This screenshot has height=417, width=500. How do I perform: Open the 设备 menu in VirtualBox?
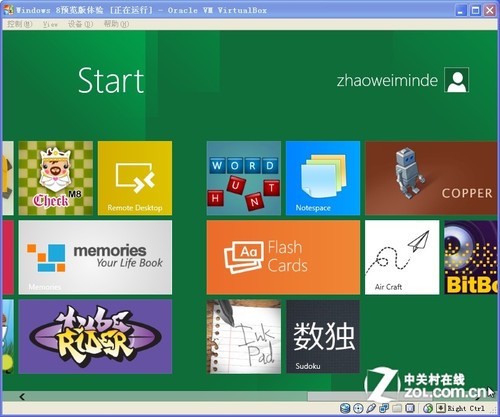[80, 24]
